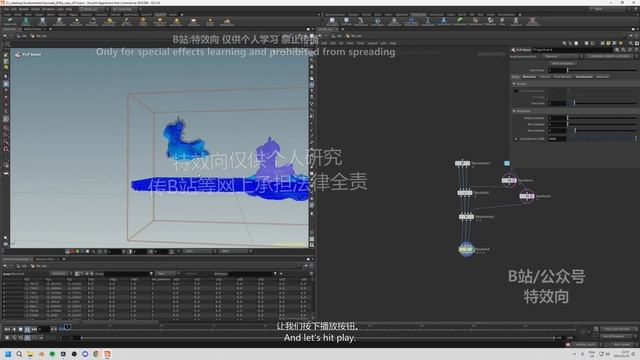Open the Tools menu of the network editor
The height and width of the screenshot is (360, 640).
pos(360,43)
